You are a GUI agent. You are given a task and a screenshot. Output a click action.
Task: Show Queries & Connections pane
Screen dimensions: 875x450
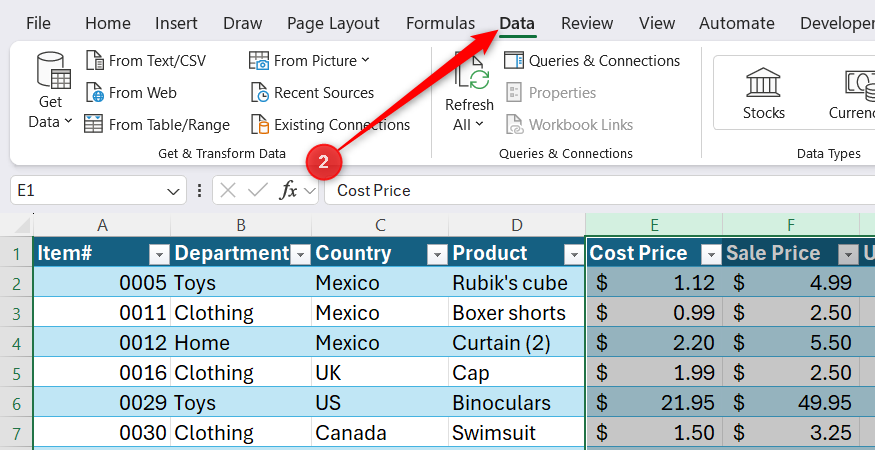pyautogui.click(x=592, y=60)
